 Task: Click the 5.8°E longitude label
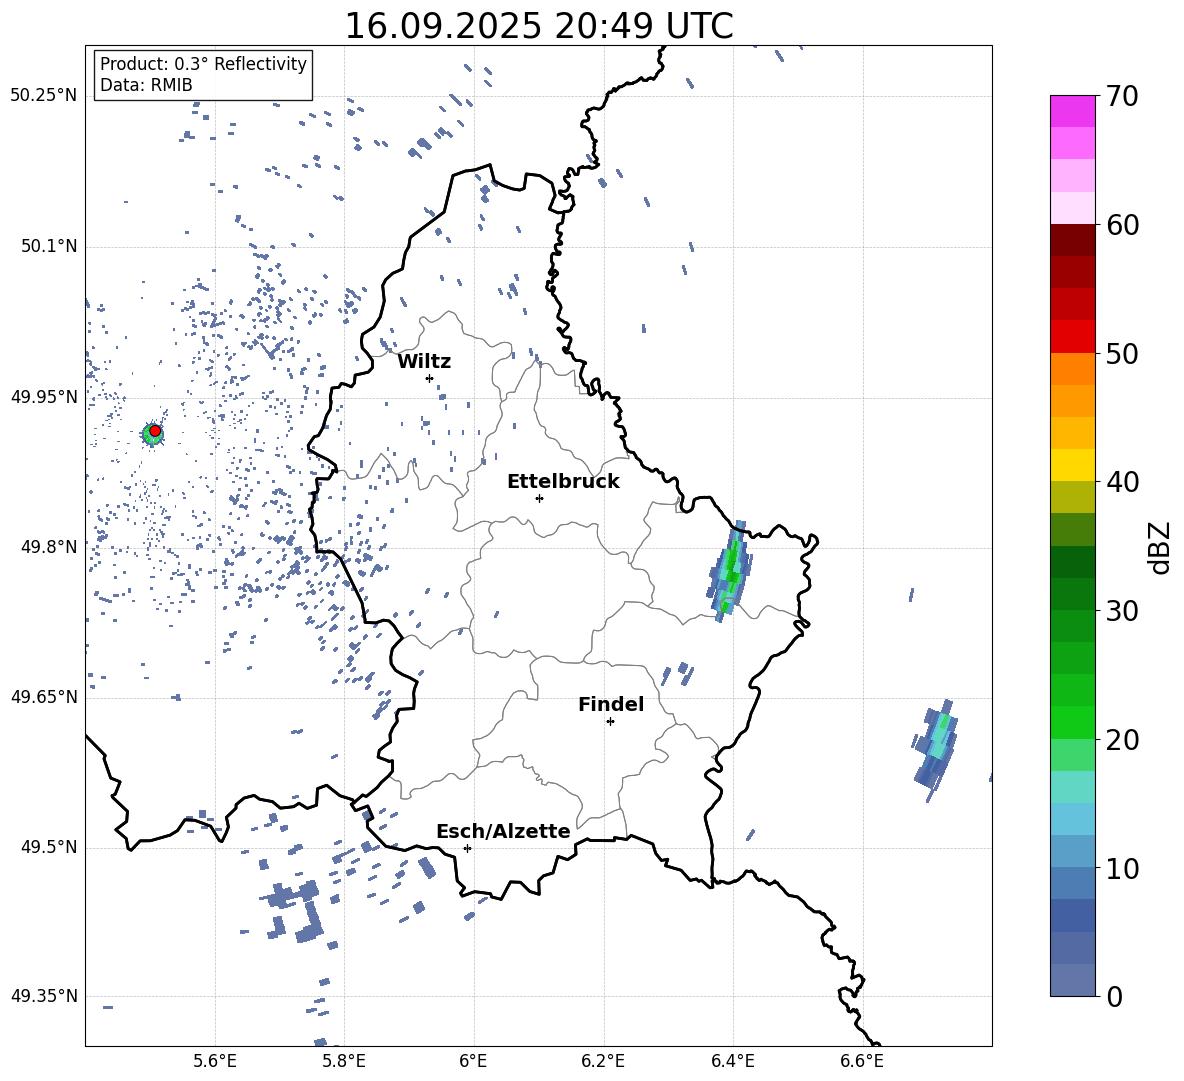pos(344,1061)
